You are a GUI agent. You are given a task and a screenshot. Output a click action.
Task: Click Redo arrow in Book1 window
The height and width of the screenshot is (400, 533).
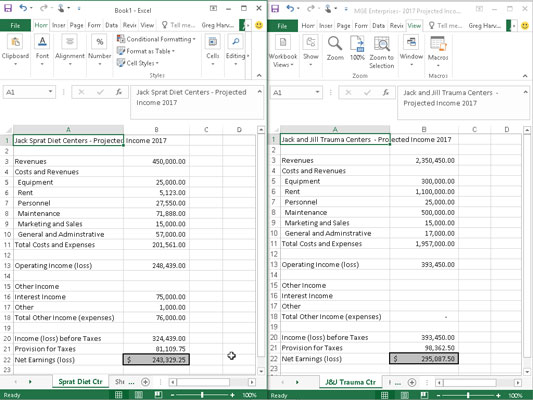coord(43,8)
